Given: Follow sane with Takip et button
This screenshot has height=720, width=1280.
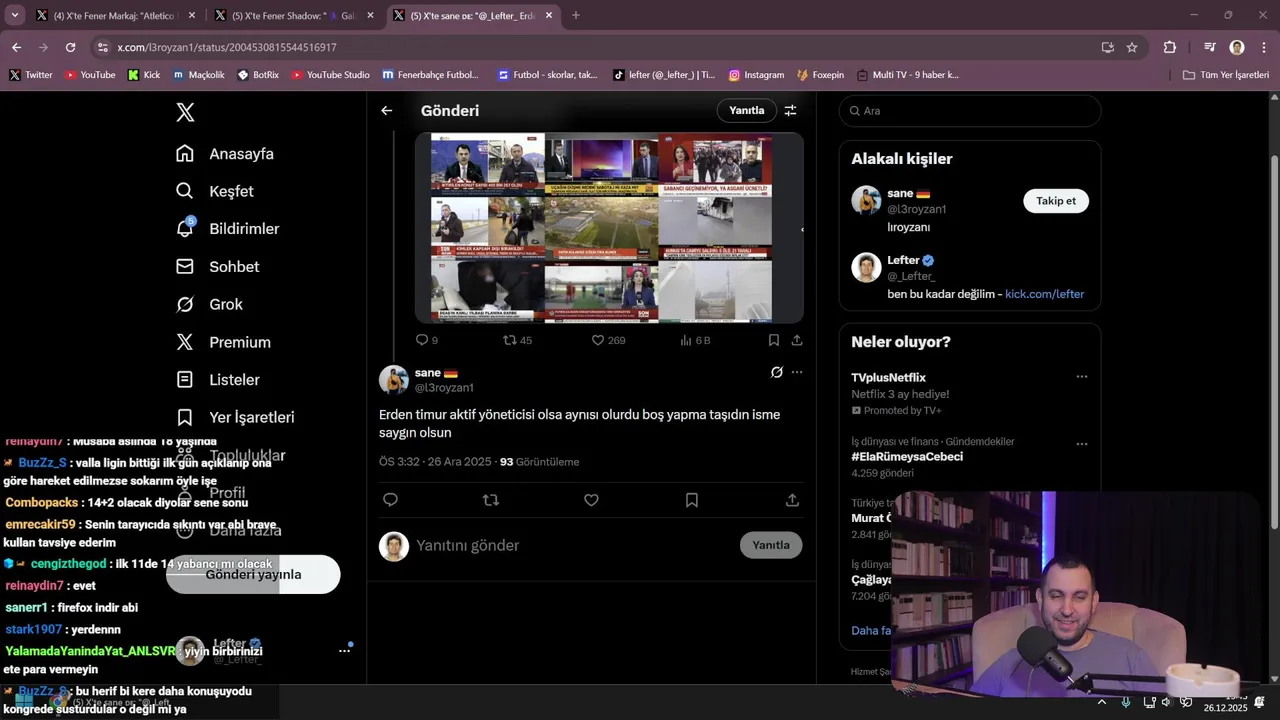Looking at the screenshot, I should 1056,201.
